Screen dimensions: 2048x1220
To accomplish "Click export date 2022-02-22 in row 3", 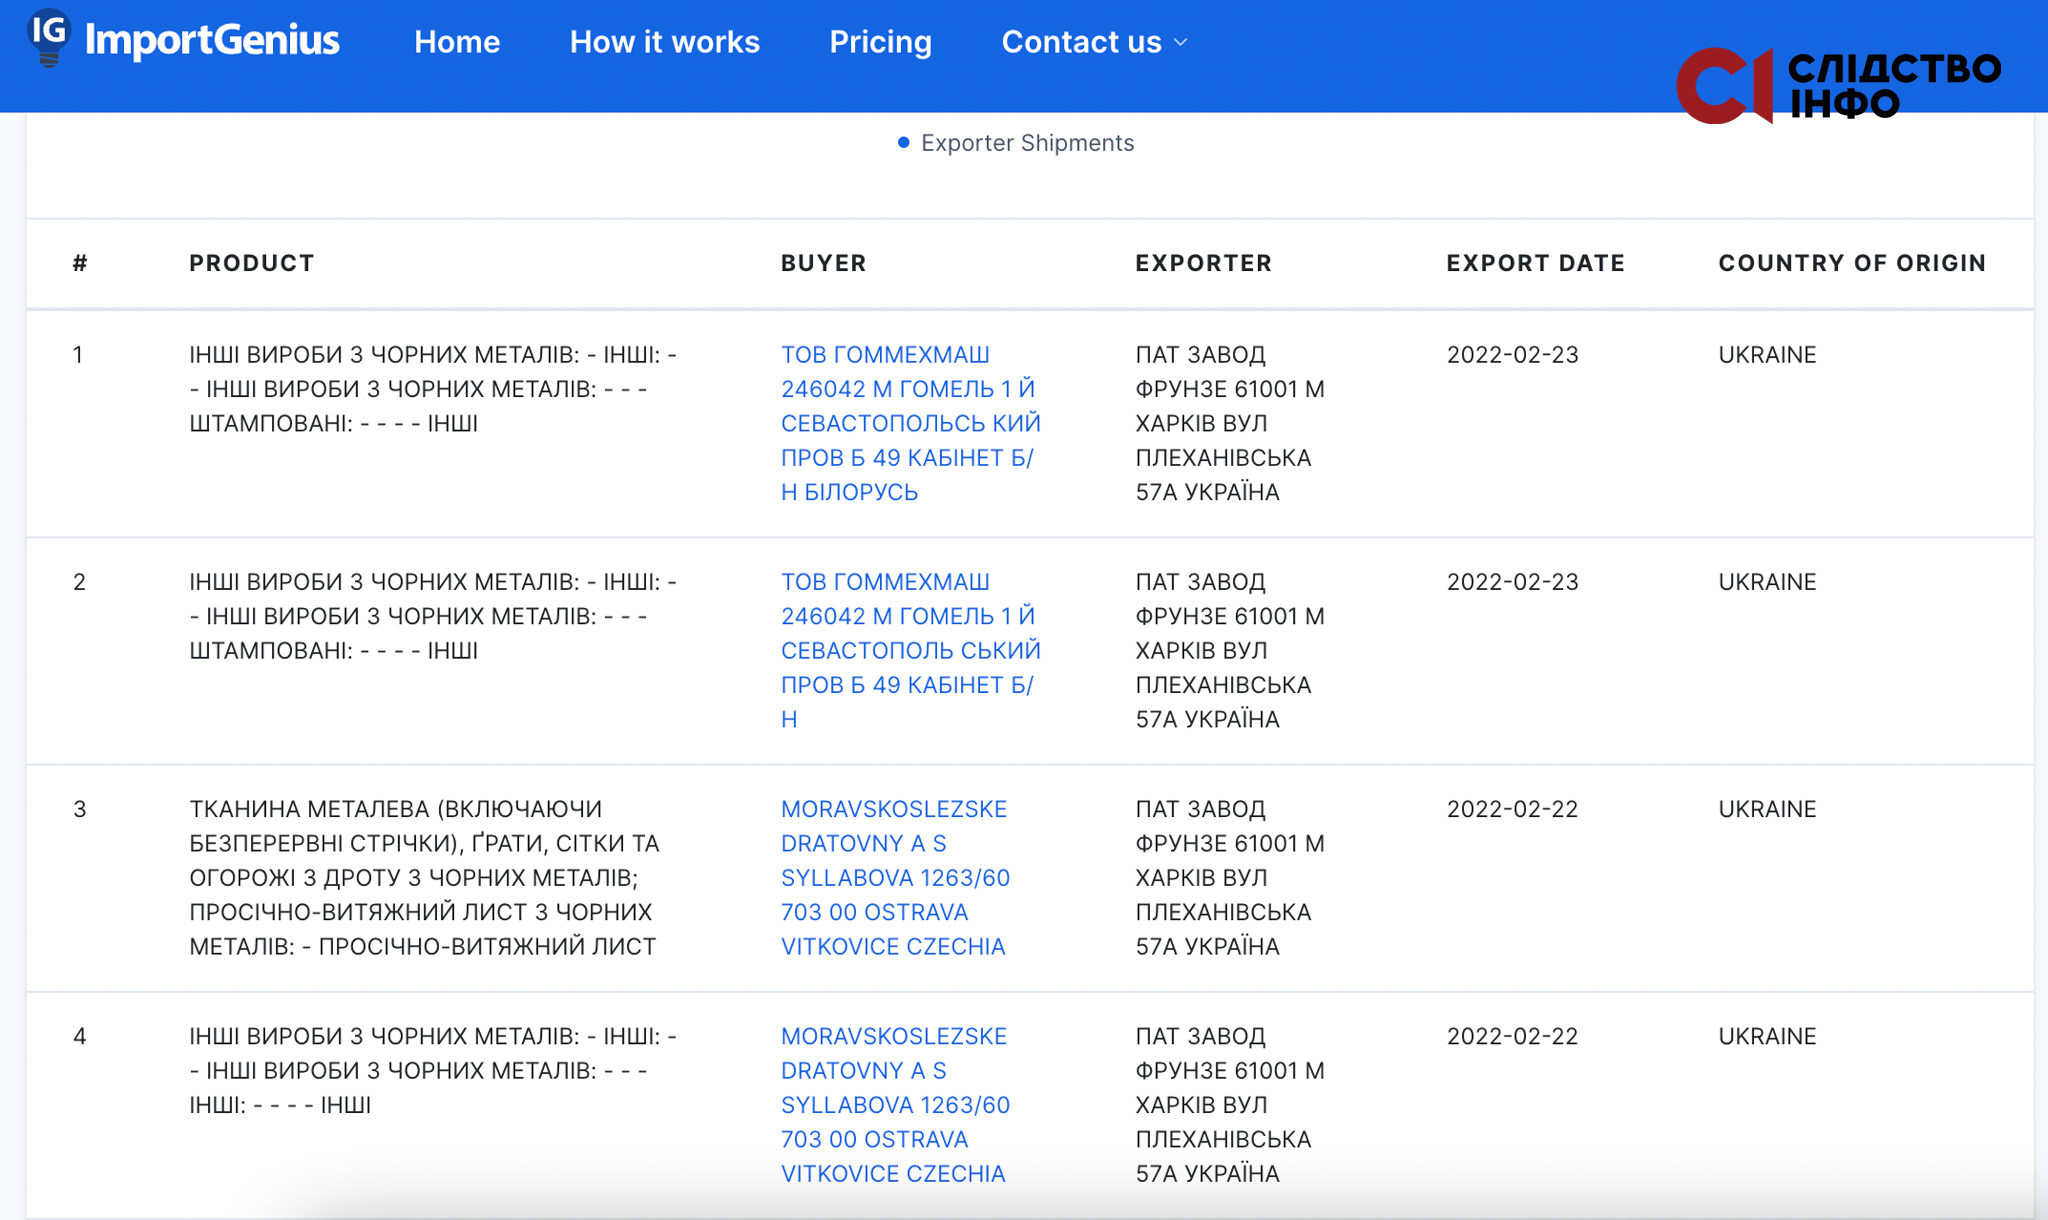I will coord(1512,809).
